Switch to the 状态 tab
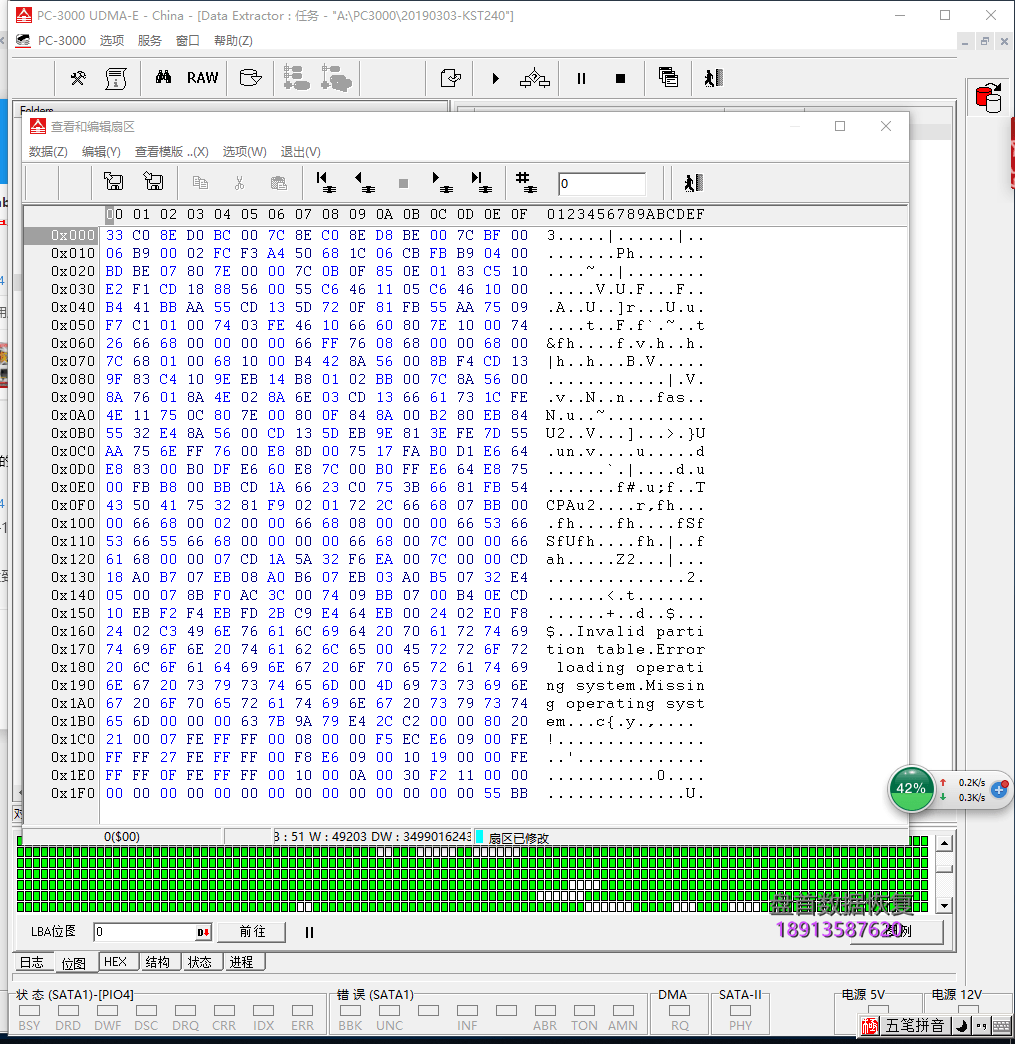1015x1044 pixels. click(x=200, y=961)
